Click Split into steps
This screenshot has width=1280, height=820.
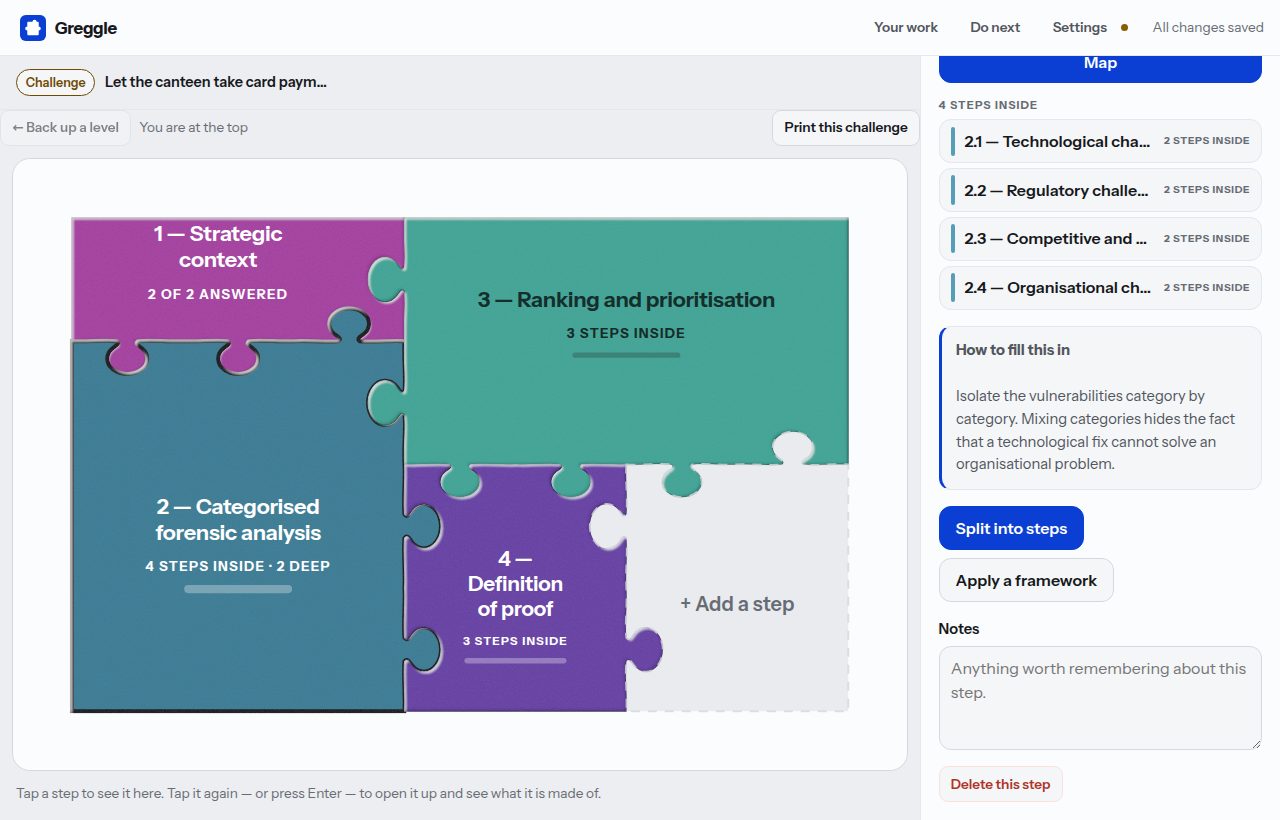pos(1011,528)
